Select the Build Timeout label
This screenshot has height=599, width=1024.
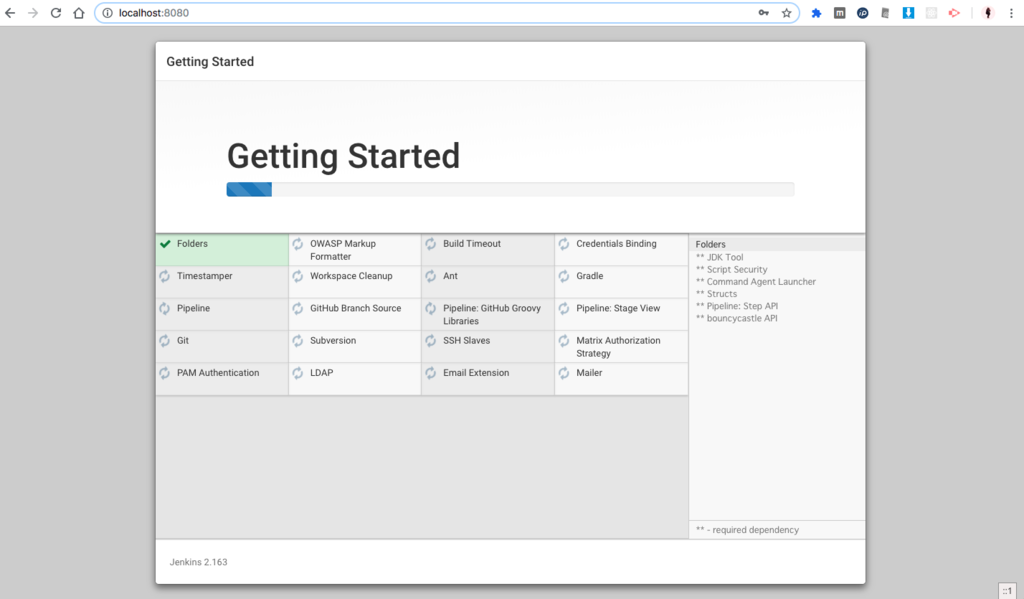(472, 244)
